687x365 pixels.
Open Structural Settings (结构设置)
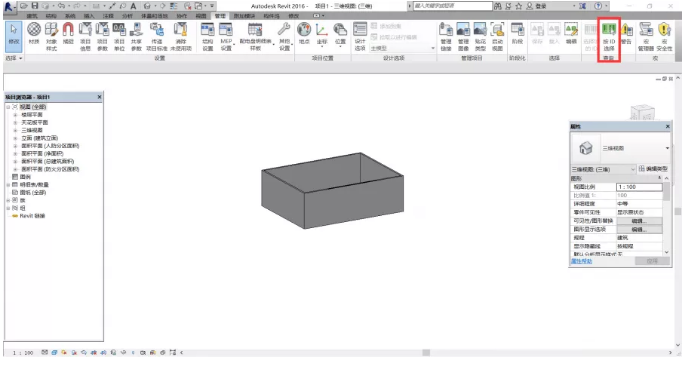(208, 36)
